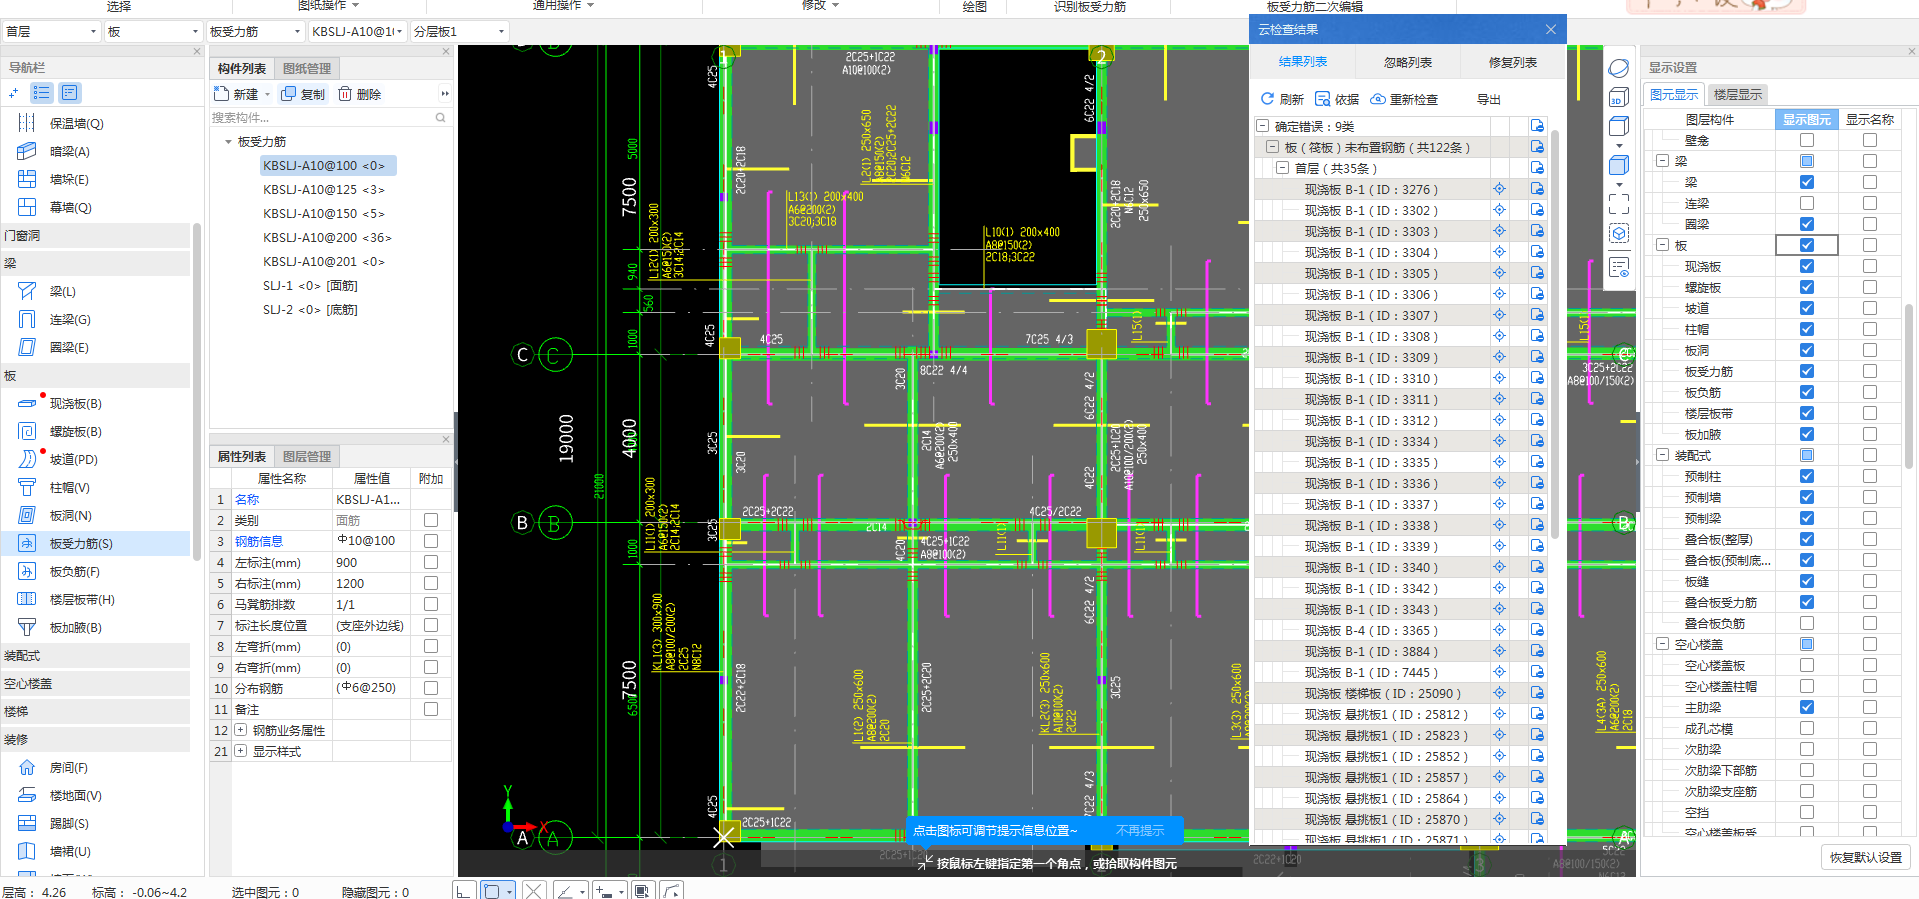Screen dimensions: 1919x899
Task: Check the 附加 box for 左标注(mm) property
Action: coord(431,562)
